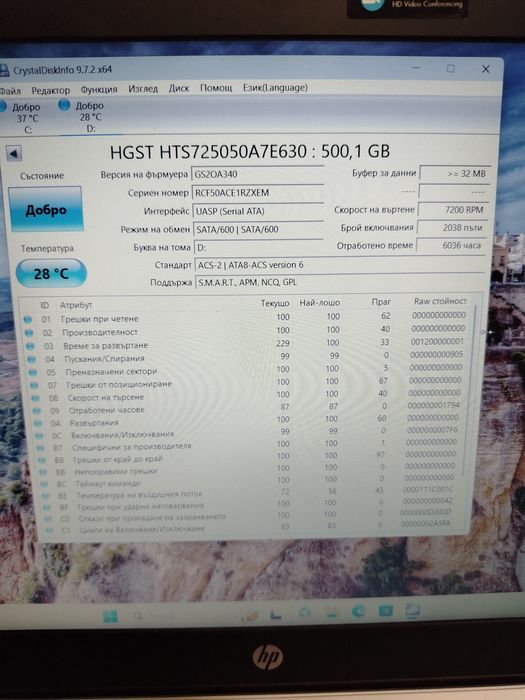Open the Файл menu
This screenshot has height=700, width=525.
(x=10, y=91)
